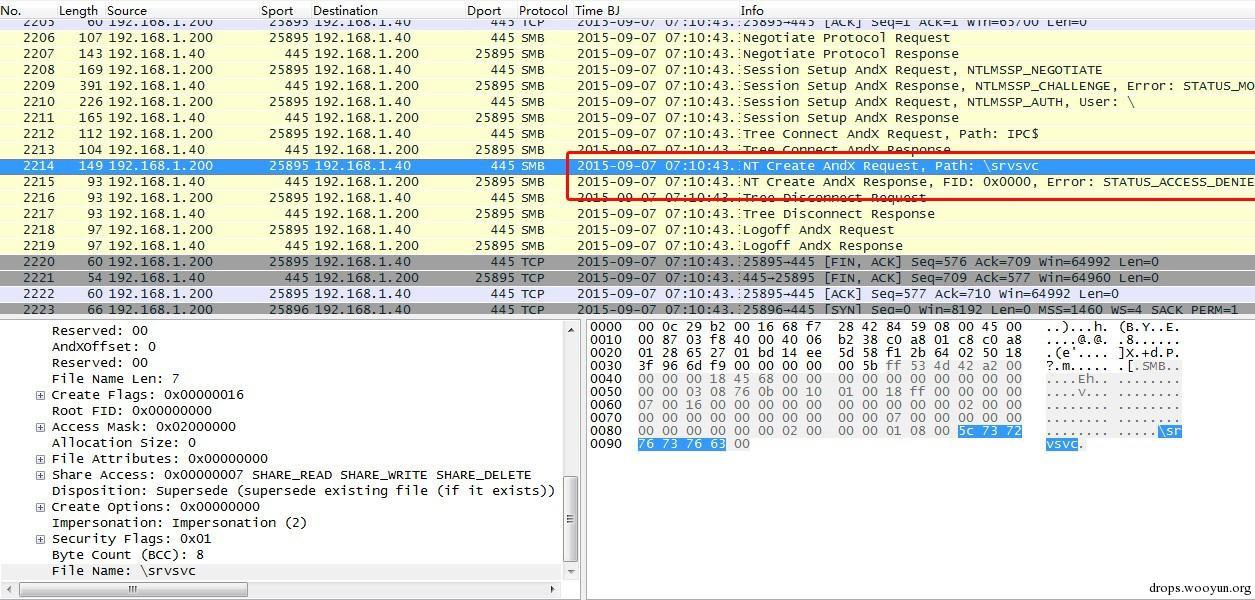Image resolution: width=1255 pixels, height=600 pixels.
Task: Sort by the Length column header
Action: coord(78,10)
